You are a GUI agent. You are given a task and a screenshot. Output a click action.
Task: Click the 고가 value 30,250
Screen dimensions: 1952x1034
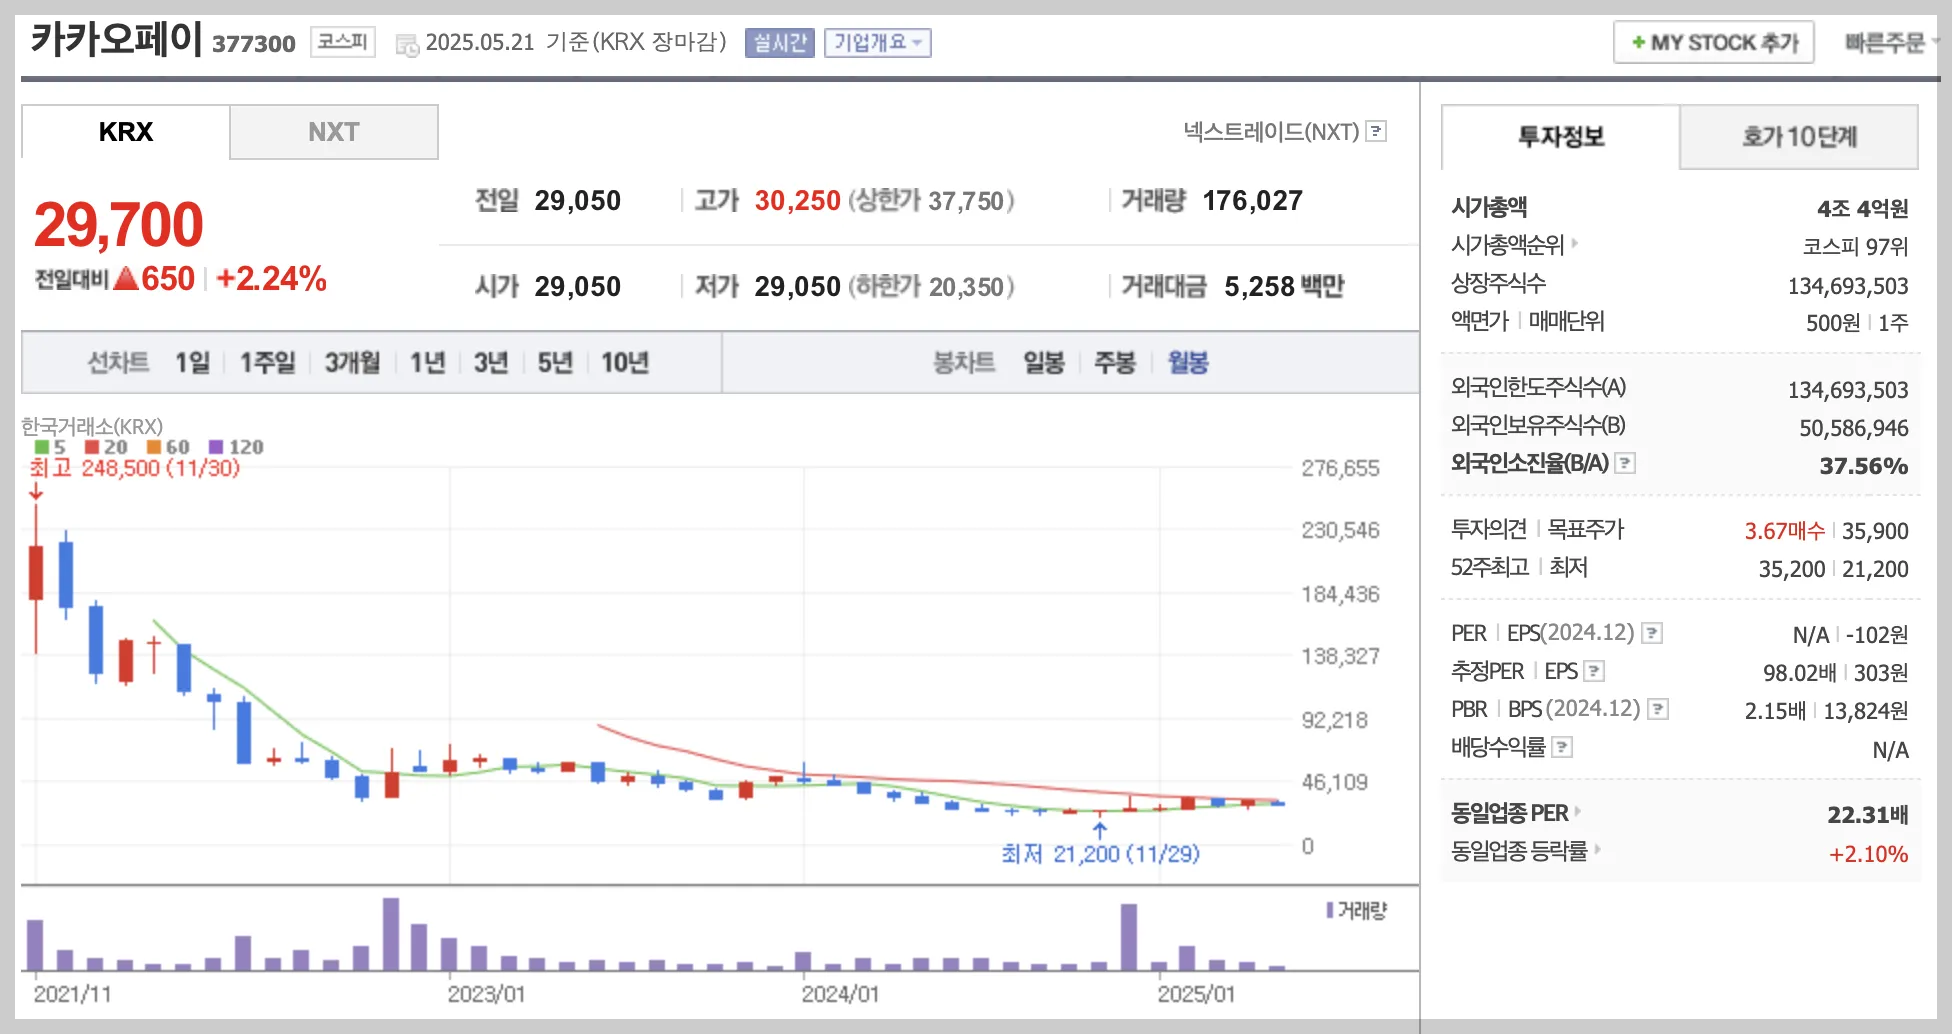pyautogui.click(x=798, y=201)
